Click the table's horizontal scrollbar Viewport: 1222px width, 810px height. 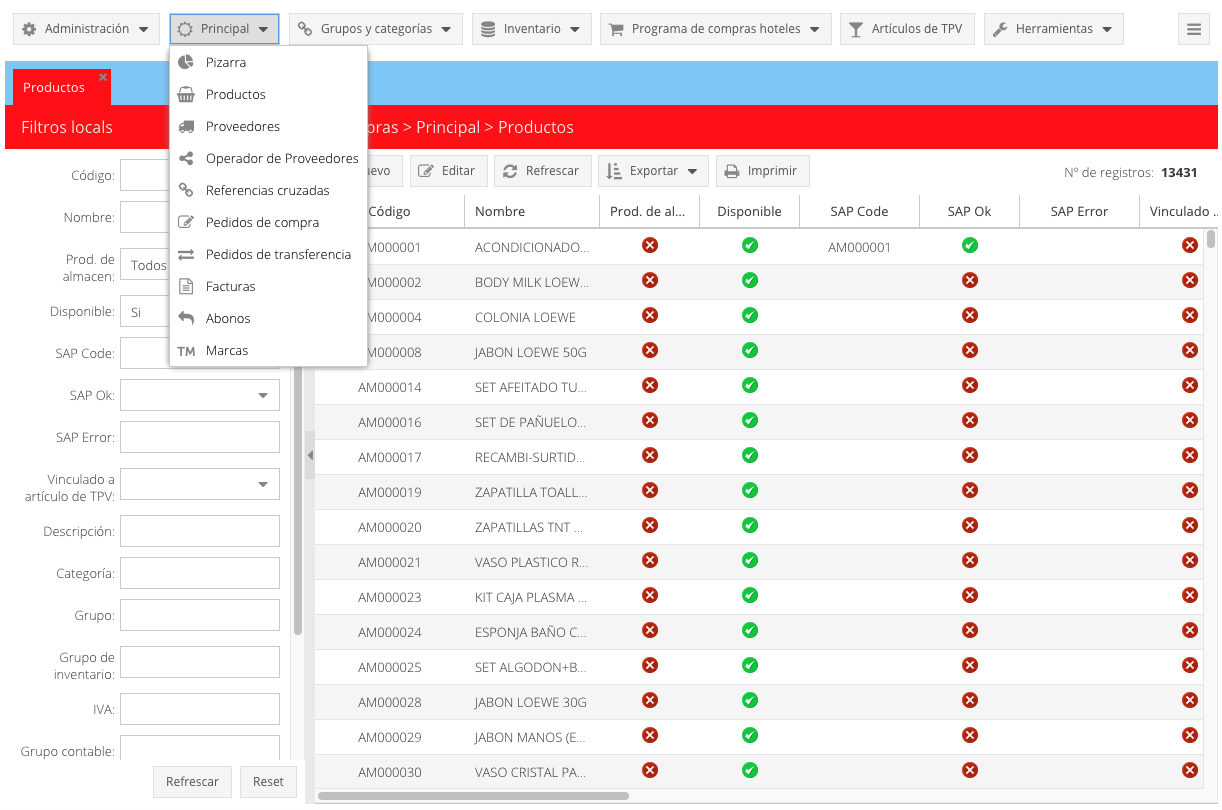pyautogui.click(x=473, y=796)
